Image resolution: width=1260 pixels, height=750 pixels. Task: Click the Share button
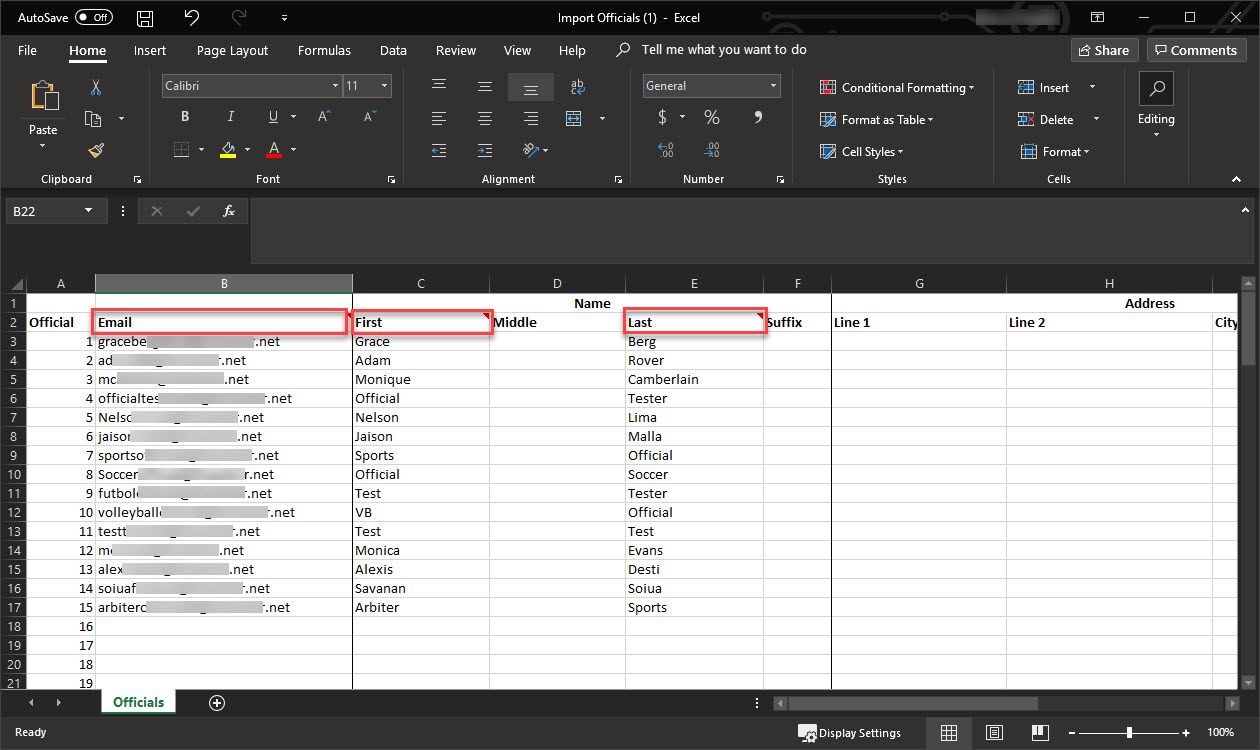(x=1104, y=50)
